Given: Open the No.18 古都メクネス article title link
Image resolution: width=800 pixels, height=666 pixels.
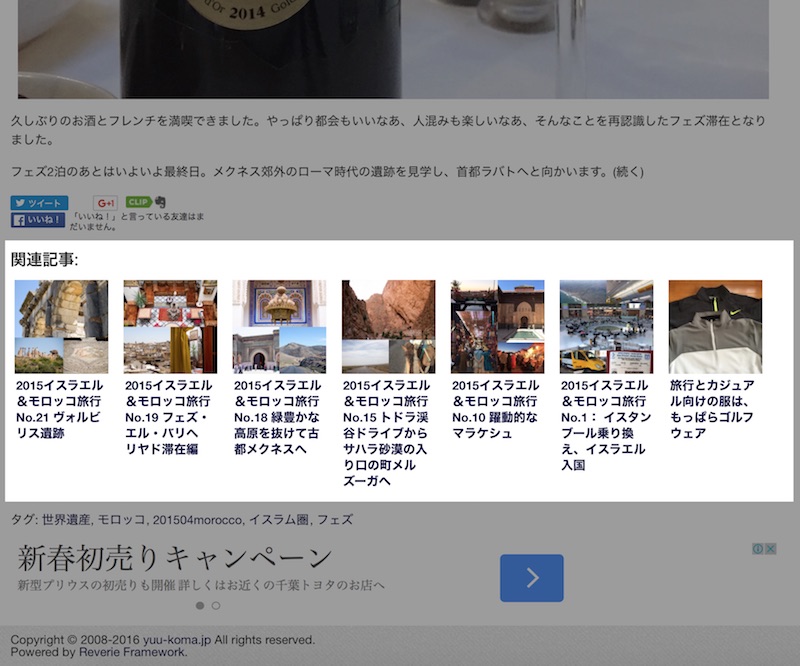Looking at the screenshot, I should 278,417.
